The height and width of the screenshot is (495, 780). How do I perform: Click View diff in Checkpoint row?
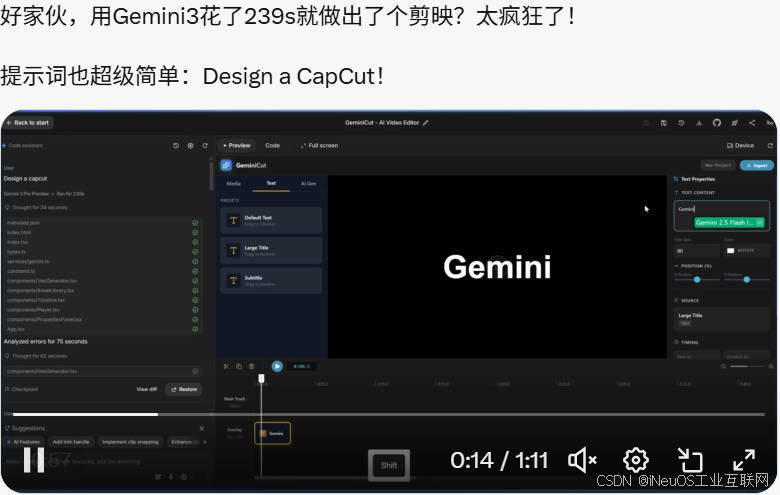pos(146,389)
